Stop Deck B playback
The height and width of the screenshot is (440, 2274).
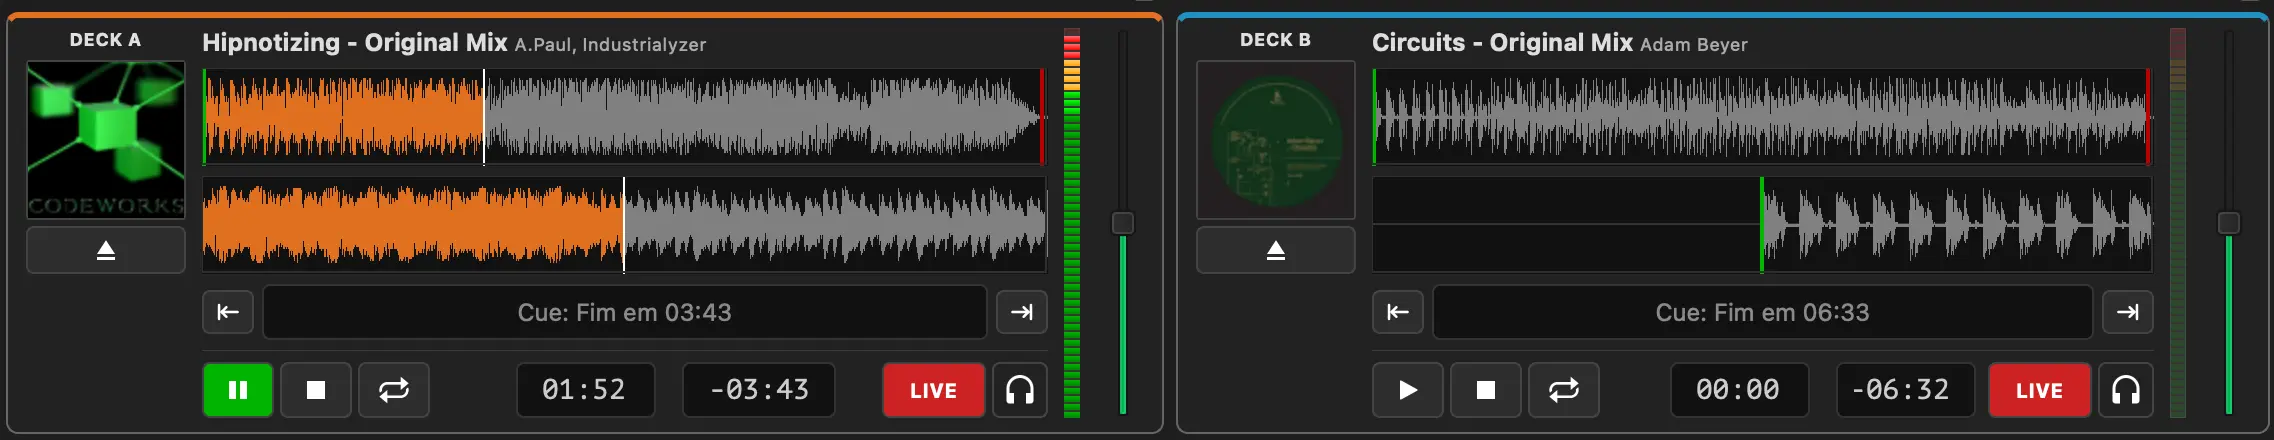[x=1486, y=390]
